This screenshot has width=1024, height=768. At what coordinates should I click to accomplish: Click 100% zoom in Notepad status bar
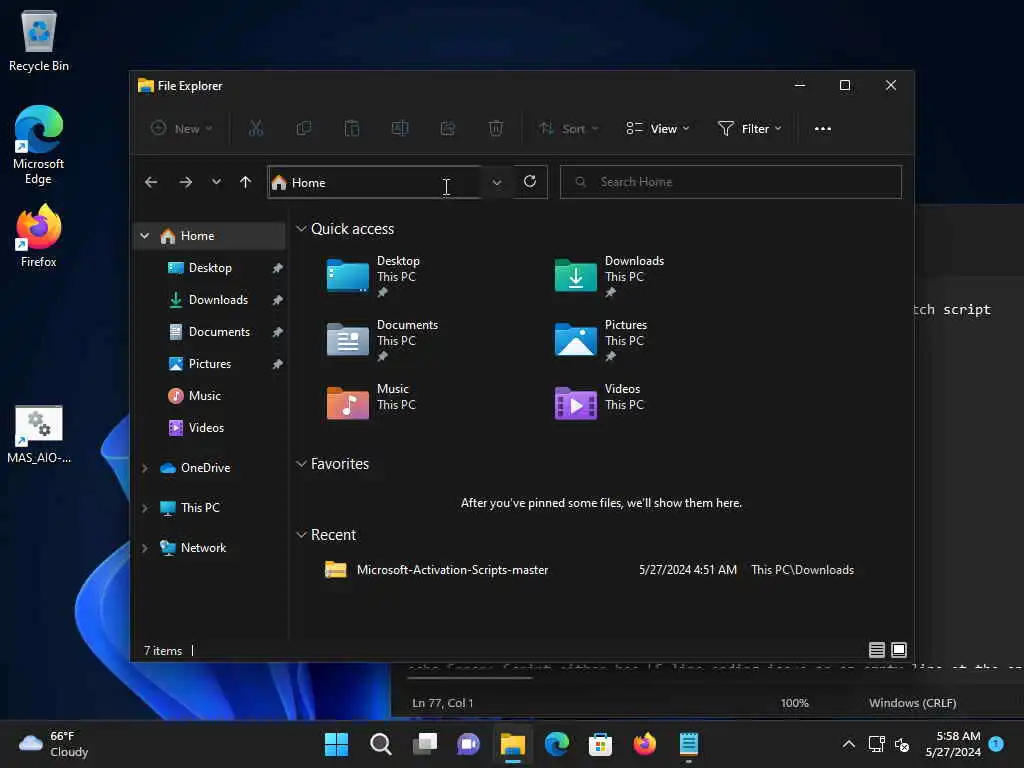pyautogui.click(x=794, y=703)
